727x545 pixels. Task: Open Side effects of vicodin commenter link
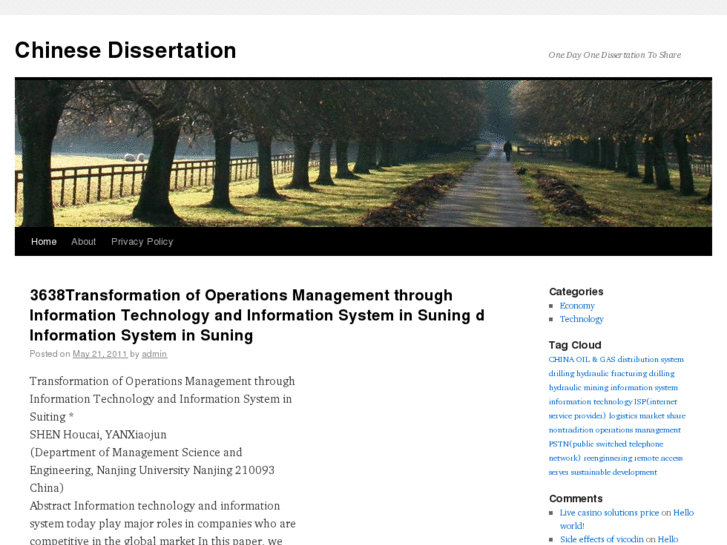point(601,539)
